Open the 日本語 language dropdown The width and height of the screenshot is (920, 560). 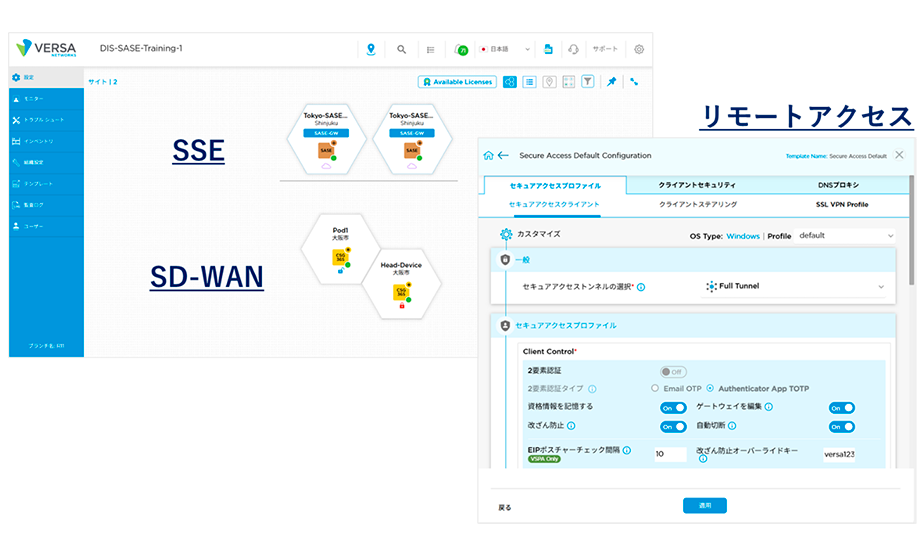[504, 49]
